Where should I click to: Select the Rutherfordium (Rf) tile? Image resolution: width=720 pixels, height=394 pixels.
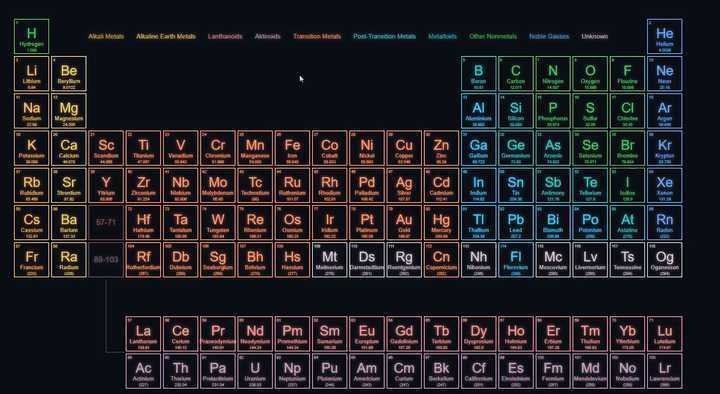[x=143, y=260]
